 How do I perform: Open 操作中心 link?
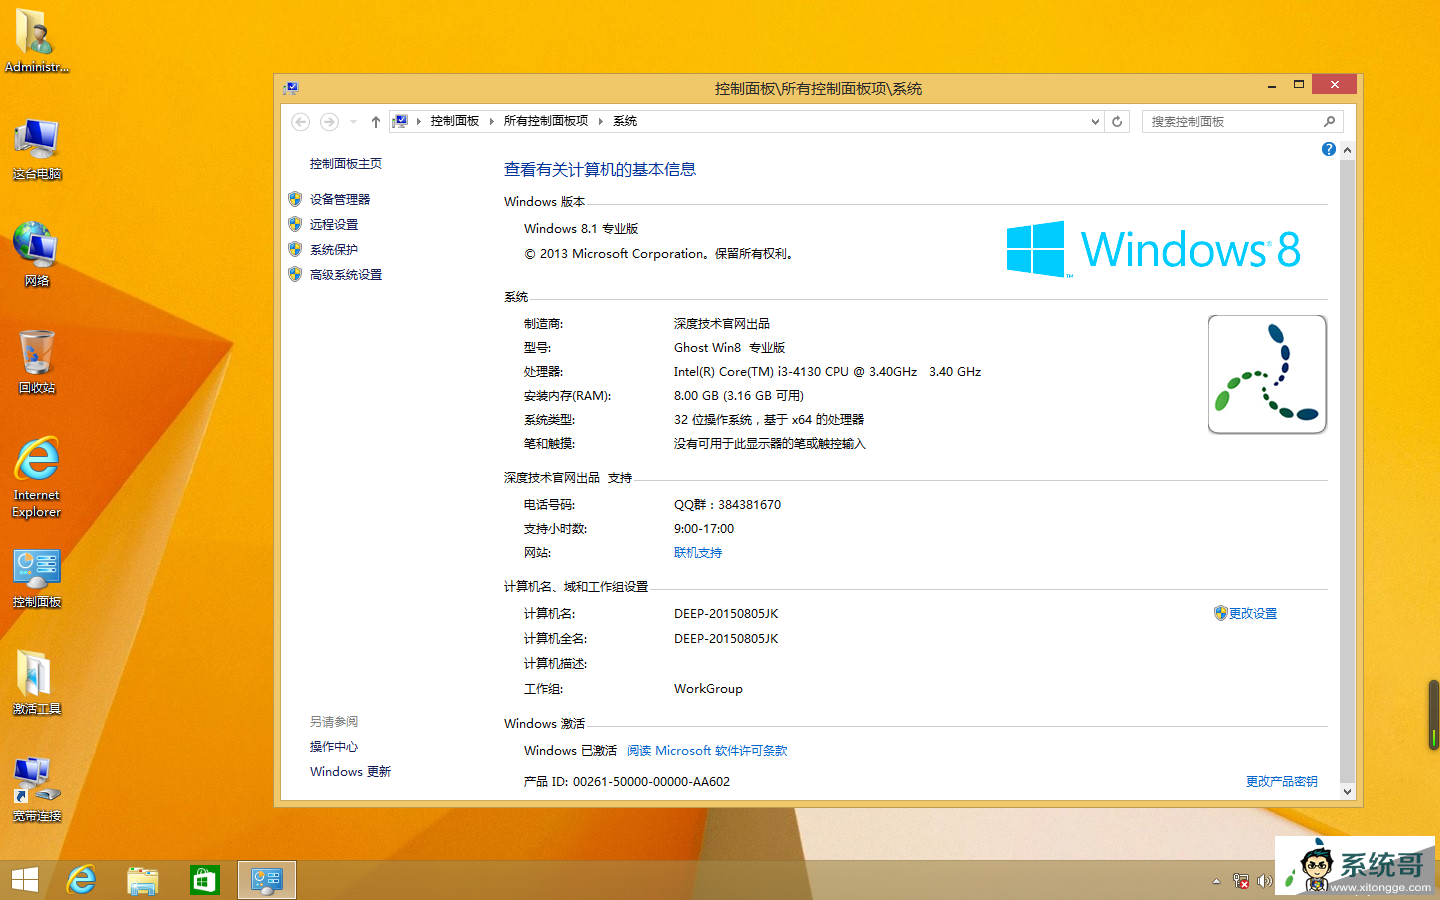pos(334,747)
